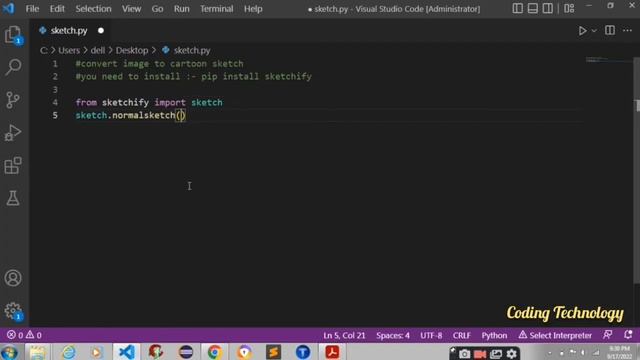Viewport: 640px width, 360px height.
Task: Click 'pip install sketchify' comment text
Action: click(x=256, y=76)
